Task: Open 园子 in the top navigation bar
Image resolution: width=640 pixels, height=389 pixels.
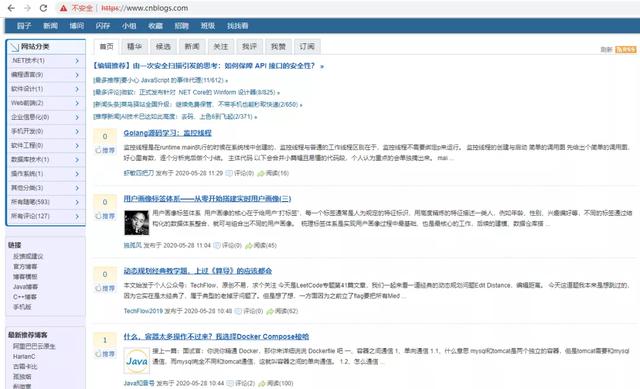Action: pos(24,26)
